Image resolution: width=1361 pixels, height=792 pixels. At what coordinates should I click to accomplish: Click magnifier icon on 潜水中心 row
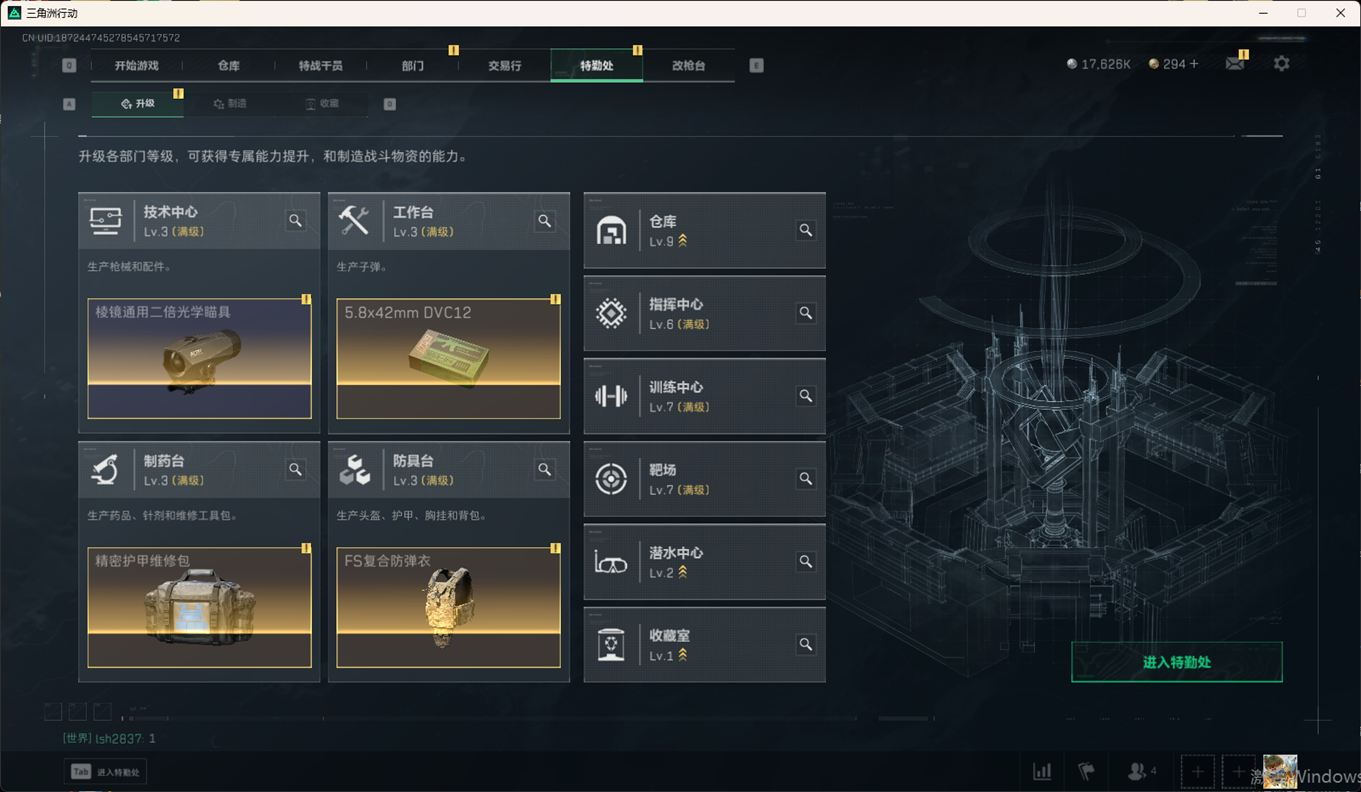(x=805, y=562)
